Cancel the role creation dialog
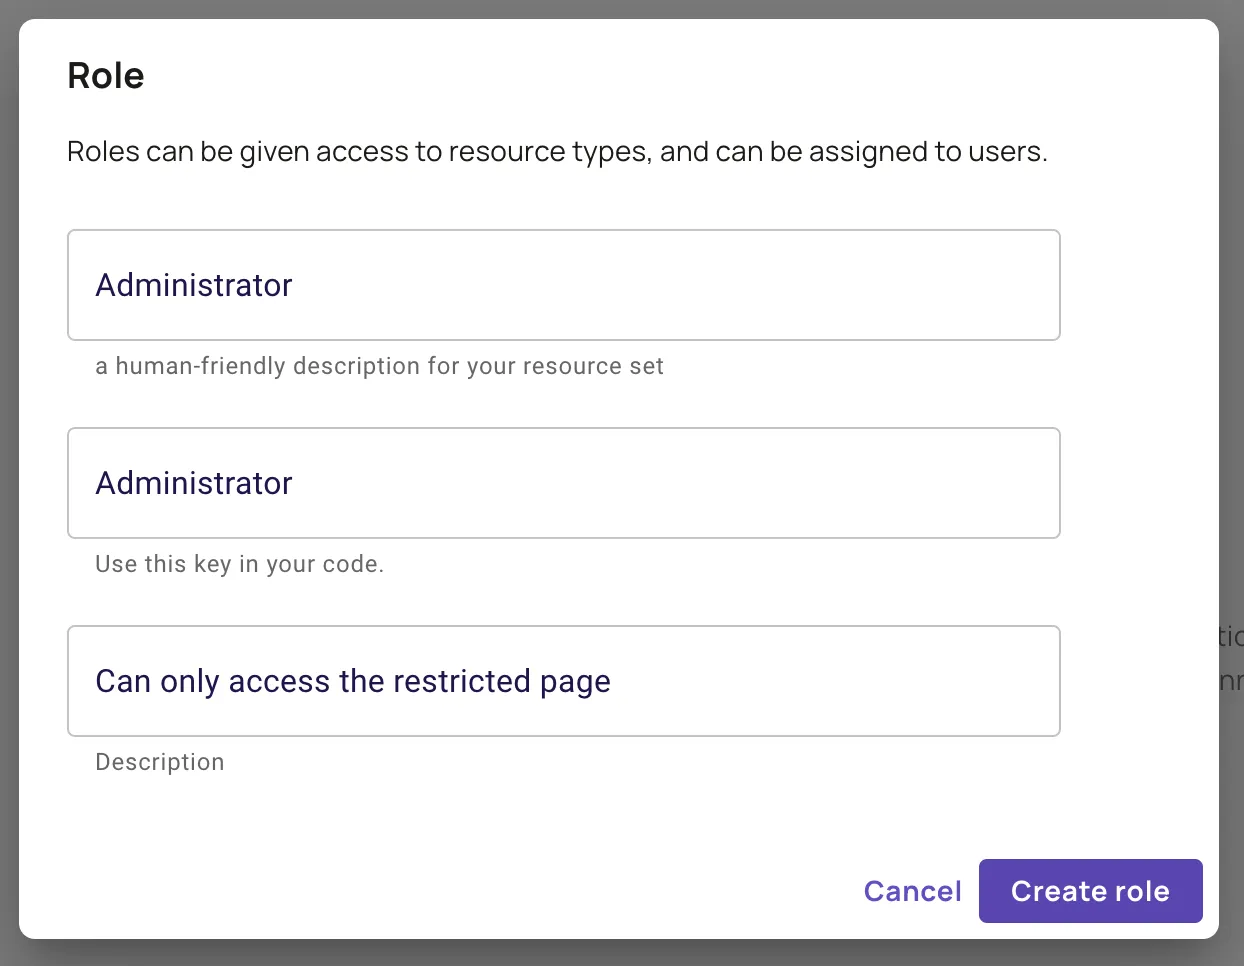1244x966 pixels. click(912, 891)
